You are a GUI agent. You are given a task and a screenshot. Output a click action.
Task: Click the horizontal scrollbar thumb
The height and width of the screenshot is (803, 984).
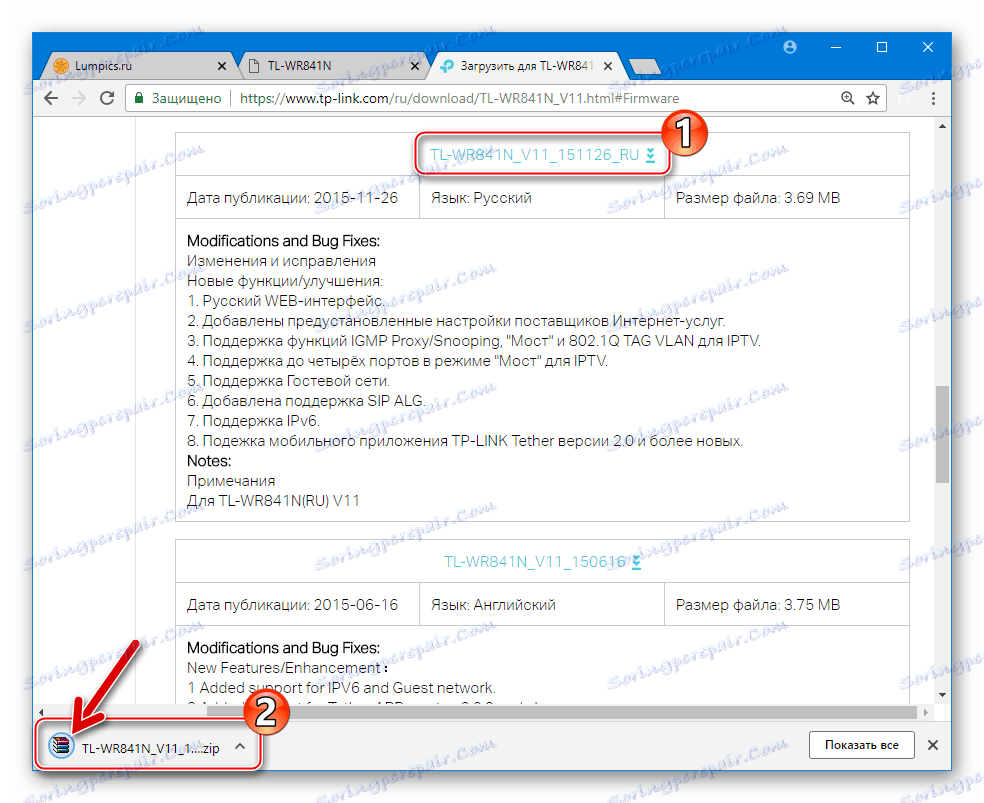pyautogui.click(x=562, y=712)
